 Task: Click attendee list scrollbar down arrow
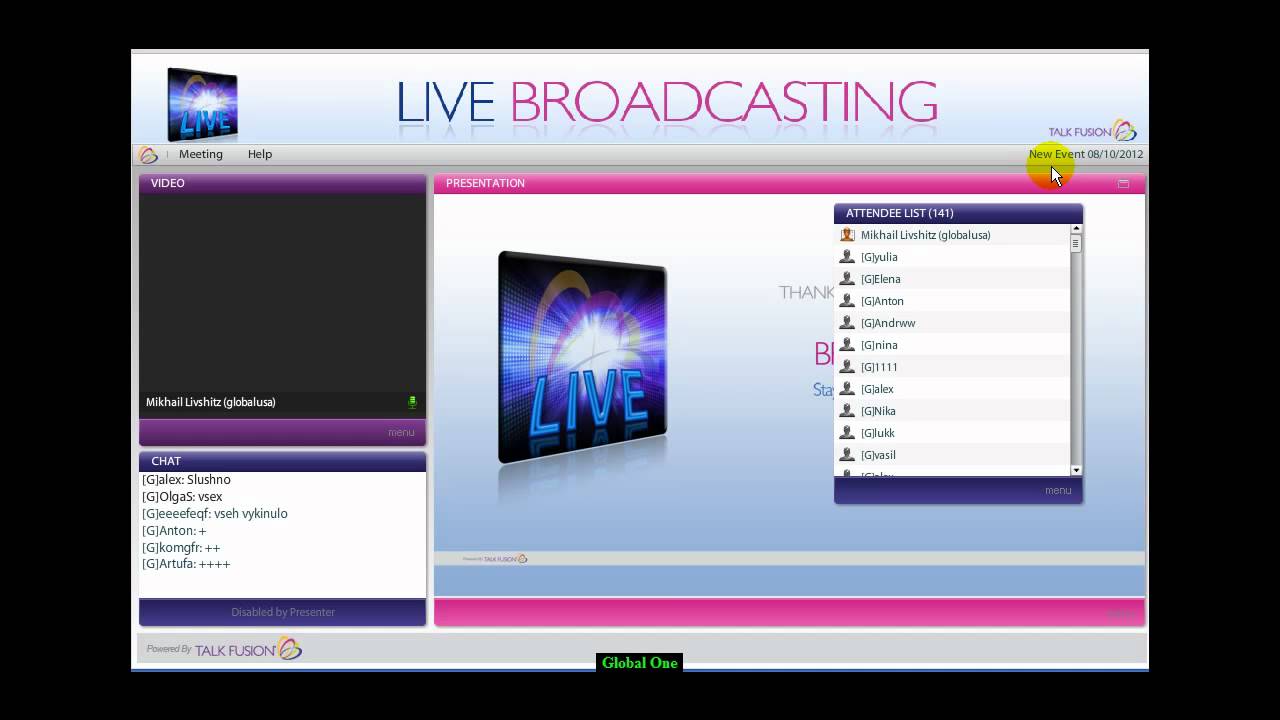[1076, 470]
